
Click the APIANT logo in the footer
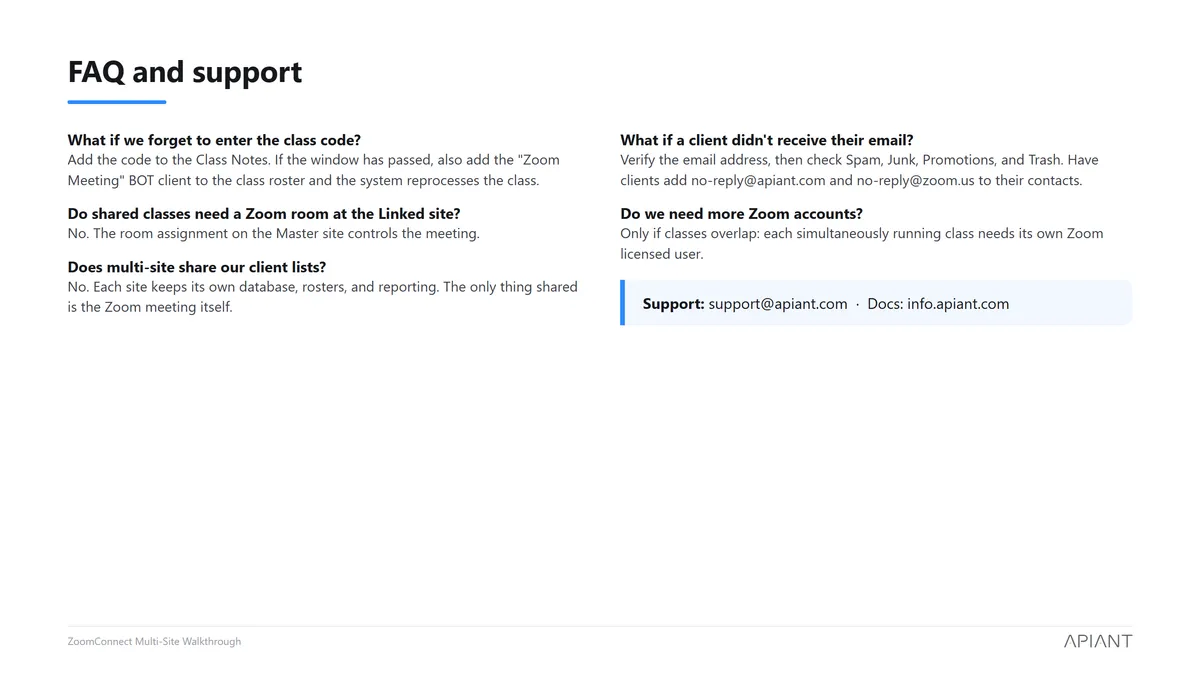click(1098, 641)
